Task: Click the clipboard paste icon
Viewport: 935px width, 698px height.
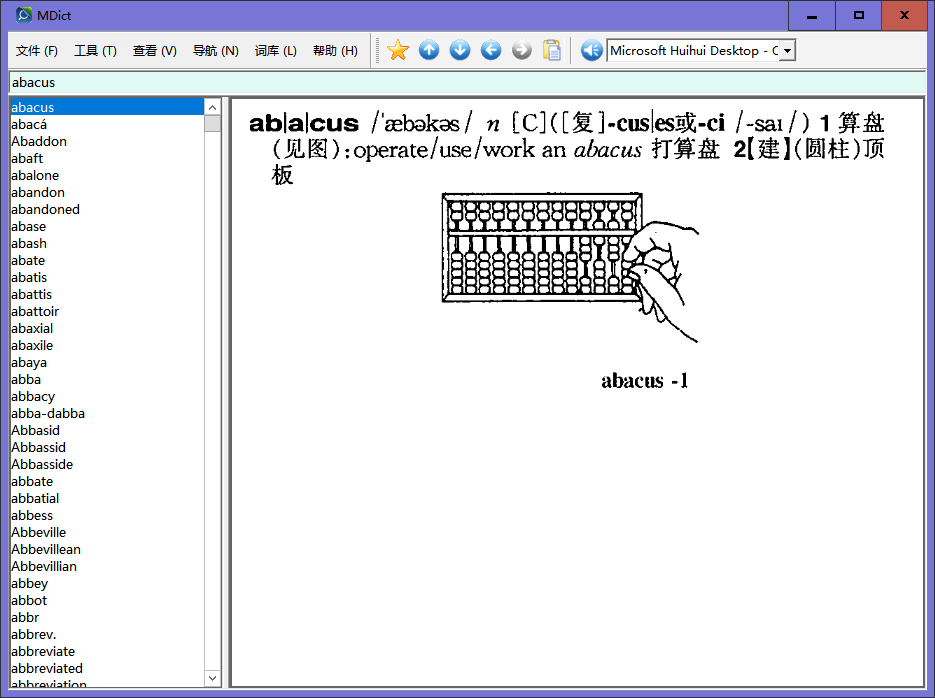Action: [x=552, y=50]
